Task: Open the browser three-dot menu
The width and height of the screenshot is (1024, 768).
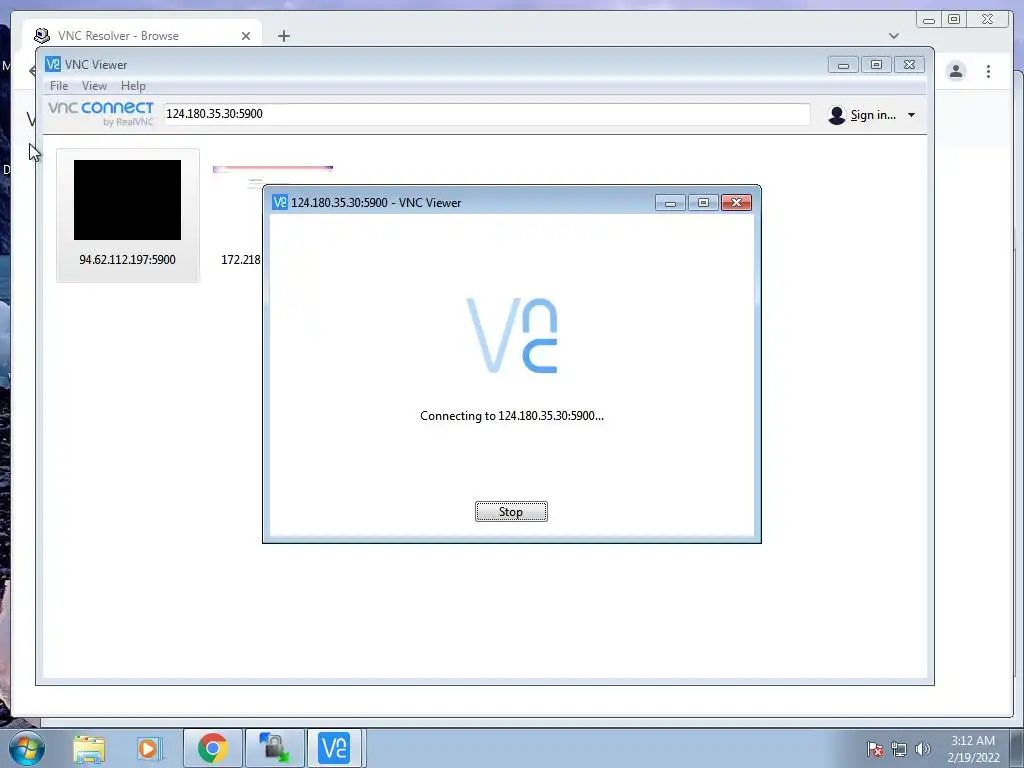Action: pyautogui.click(x=988, y=71)
